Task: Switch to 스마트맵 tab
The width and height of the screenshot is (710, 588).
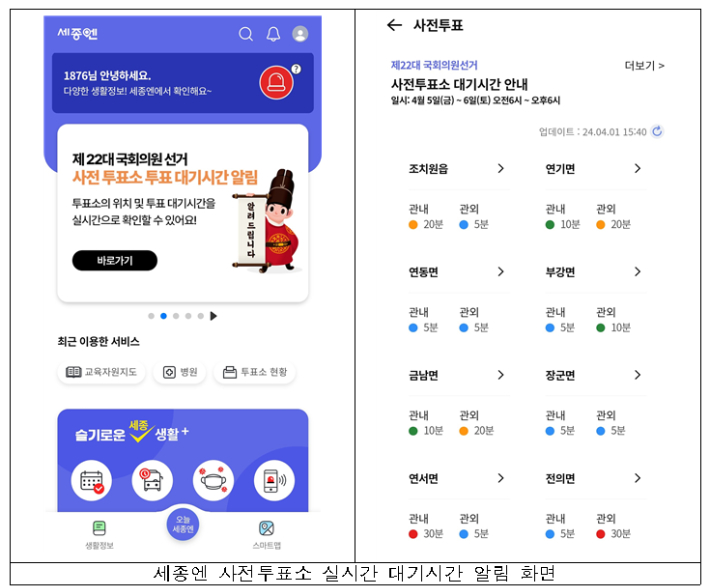Action: coord(267,535)
